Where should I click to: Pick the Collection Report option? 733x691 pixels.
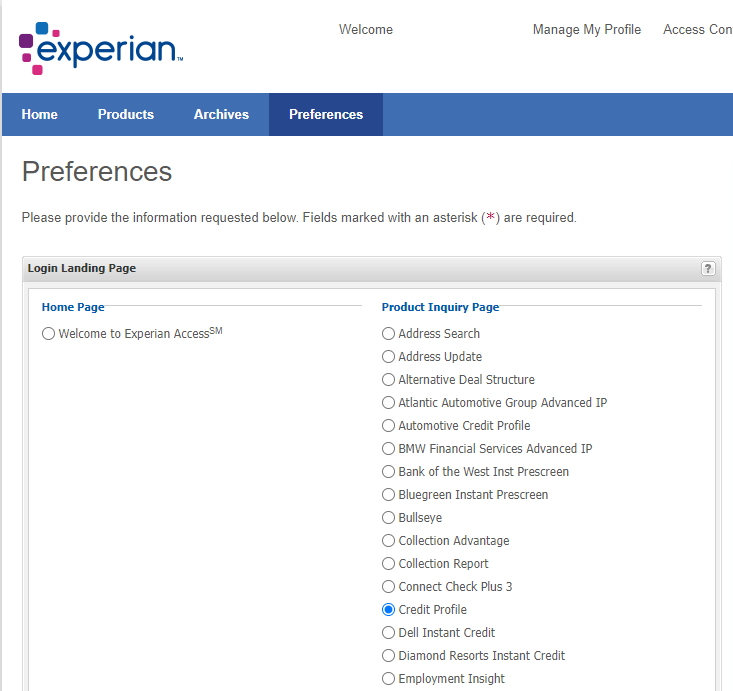[389, 564]
